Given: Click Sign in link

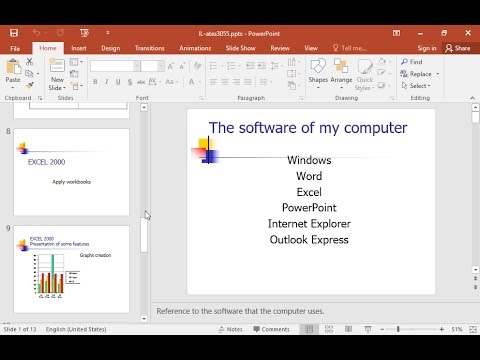Looking at the screenshot, I should point(427,48).
